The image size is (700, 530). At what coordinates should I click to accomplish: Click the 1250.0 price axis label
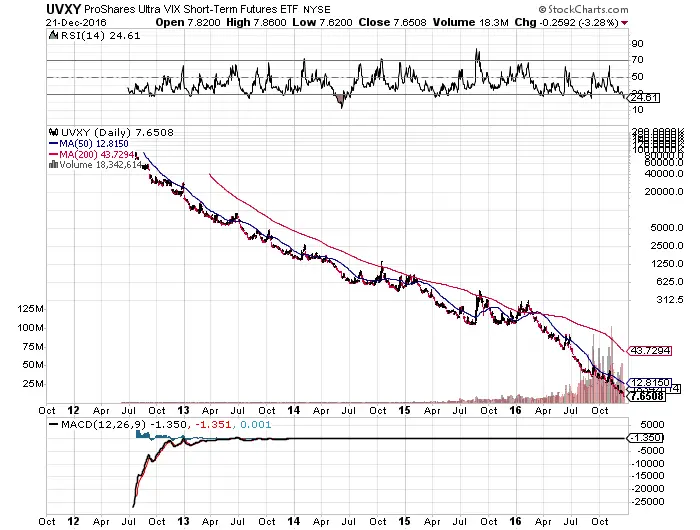click(x=667, y=263)
